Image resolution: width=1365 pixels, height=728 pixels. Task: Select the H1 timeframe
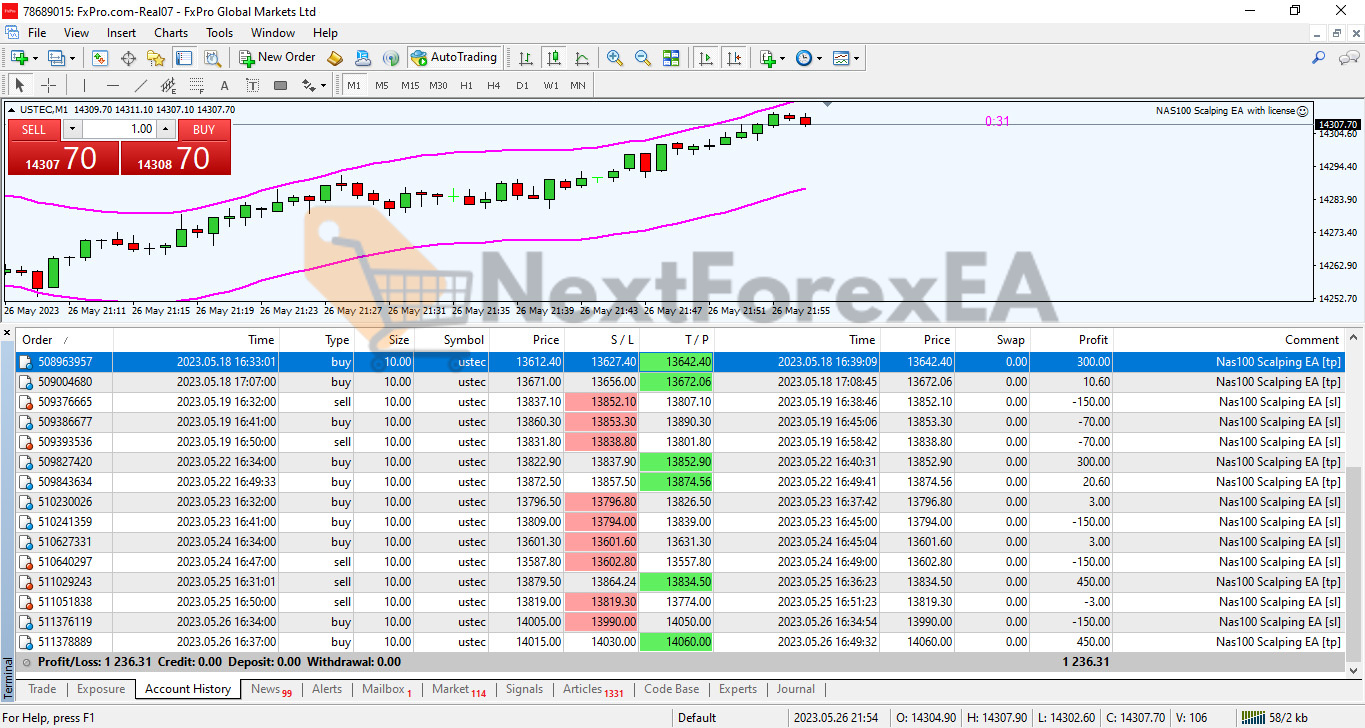click(x=466, y=85)
